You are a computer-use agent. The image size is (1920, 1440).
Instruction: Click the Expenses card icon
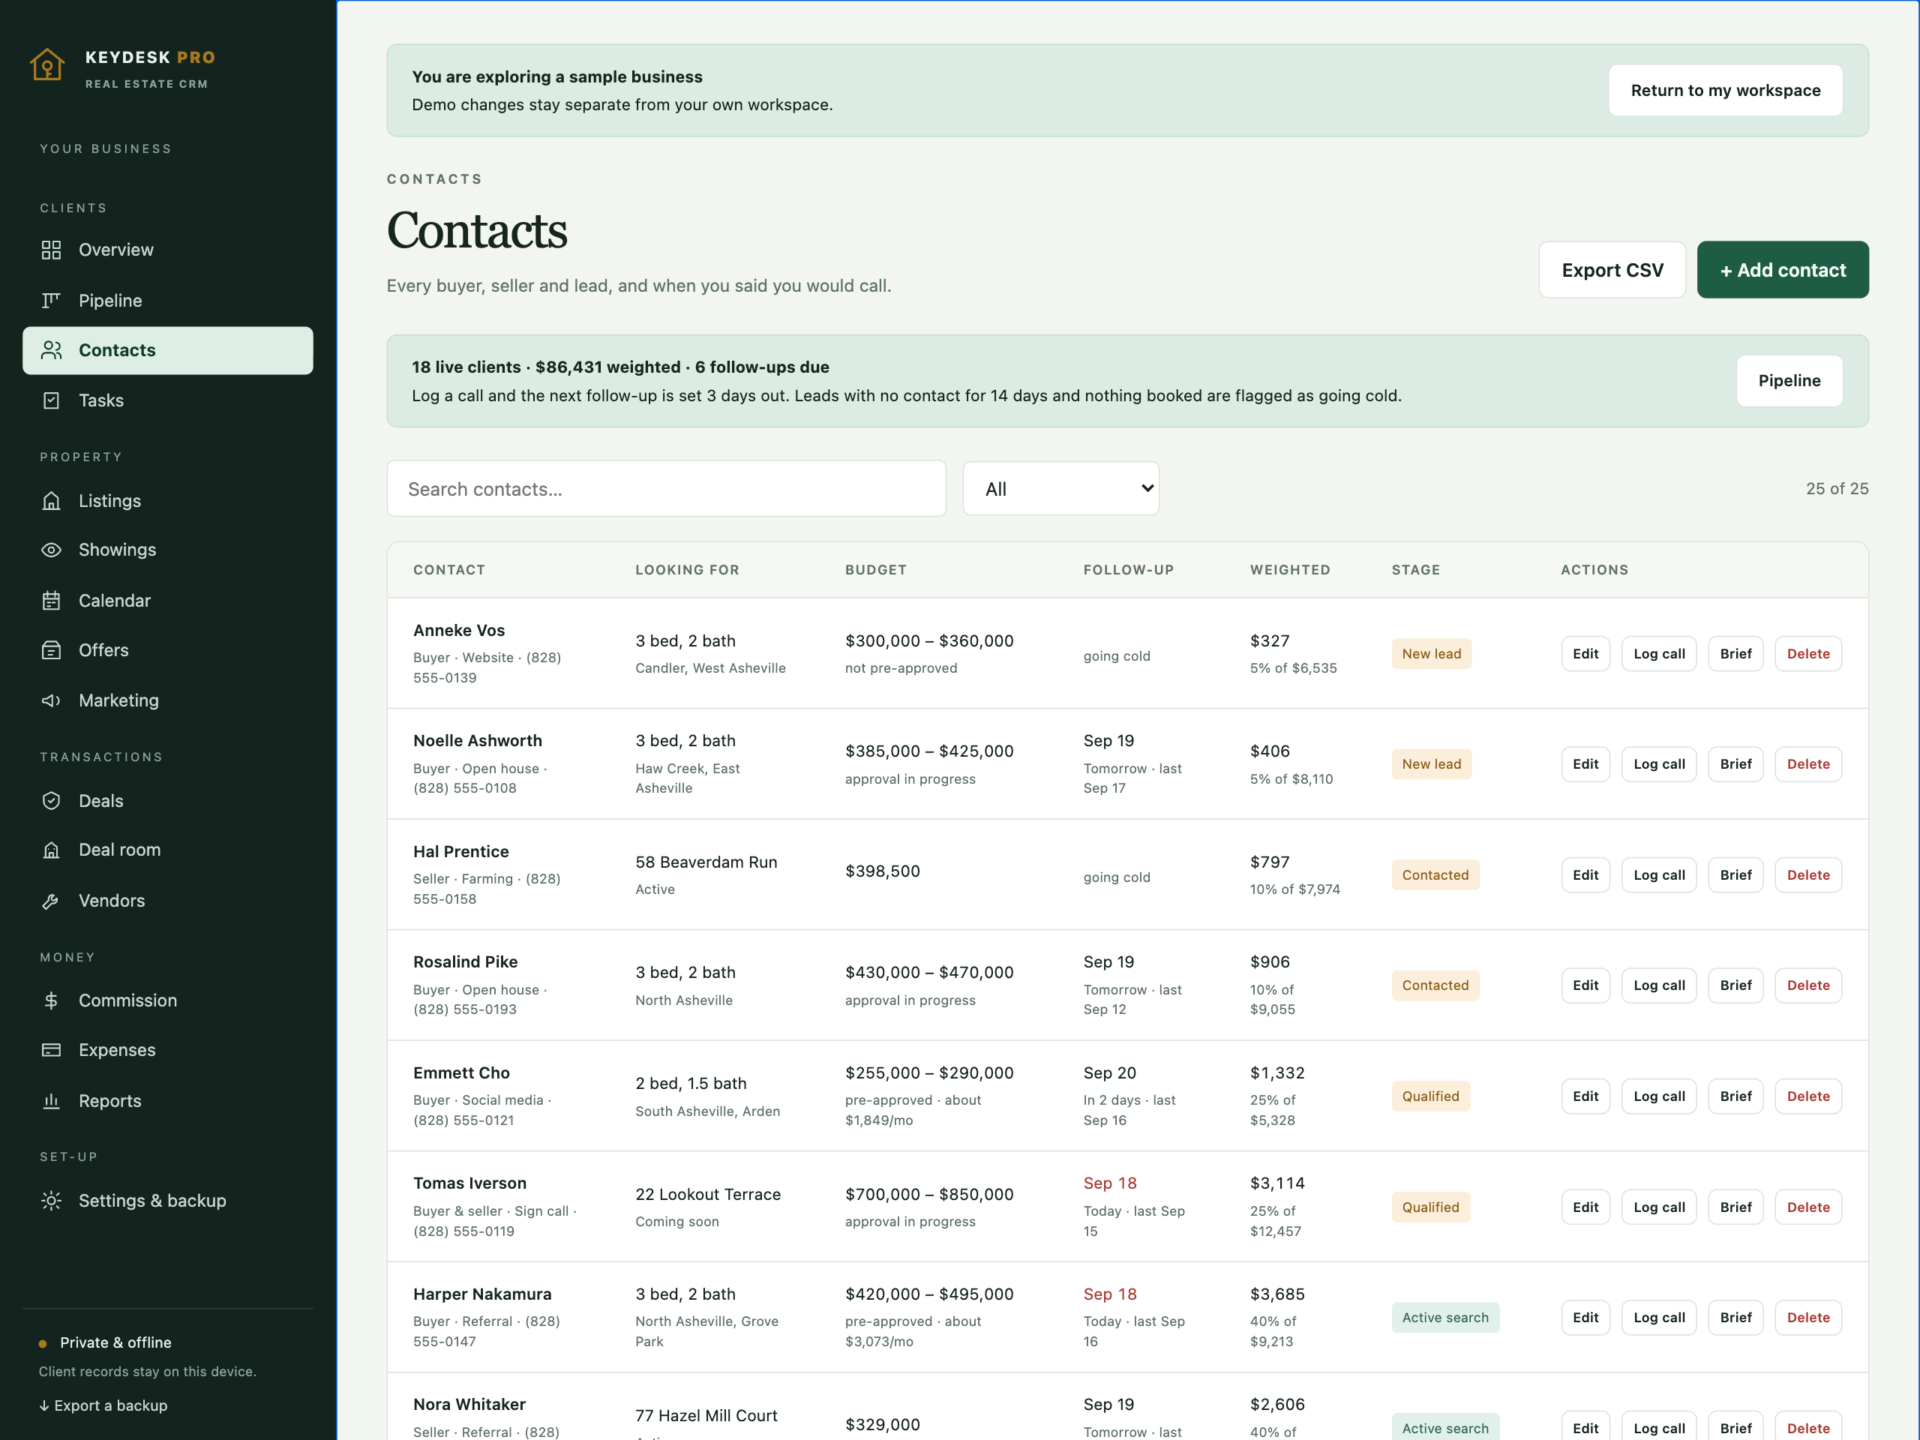[x=51, y=1050]
